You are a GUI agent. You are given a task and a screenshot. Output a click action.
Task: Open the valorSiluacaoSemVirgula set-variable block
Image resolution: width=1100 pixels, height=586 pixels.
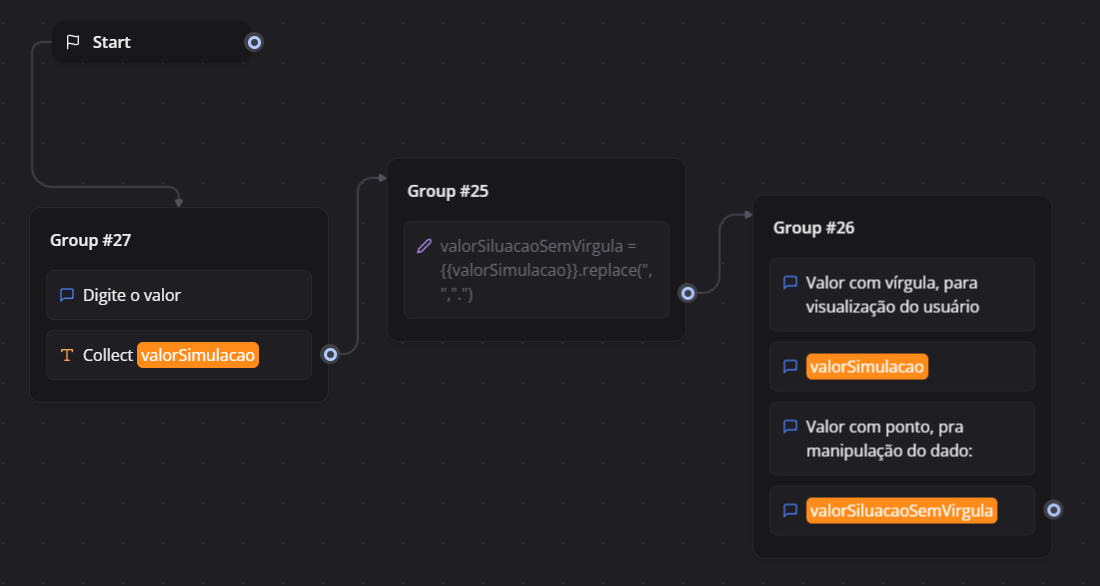click(x=537, y=270)
